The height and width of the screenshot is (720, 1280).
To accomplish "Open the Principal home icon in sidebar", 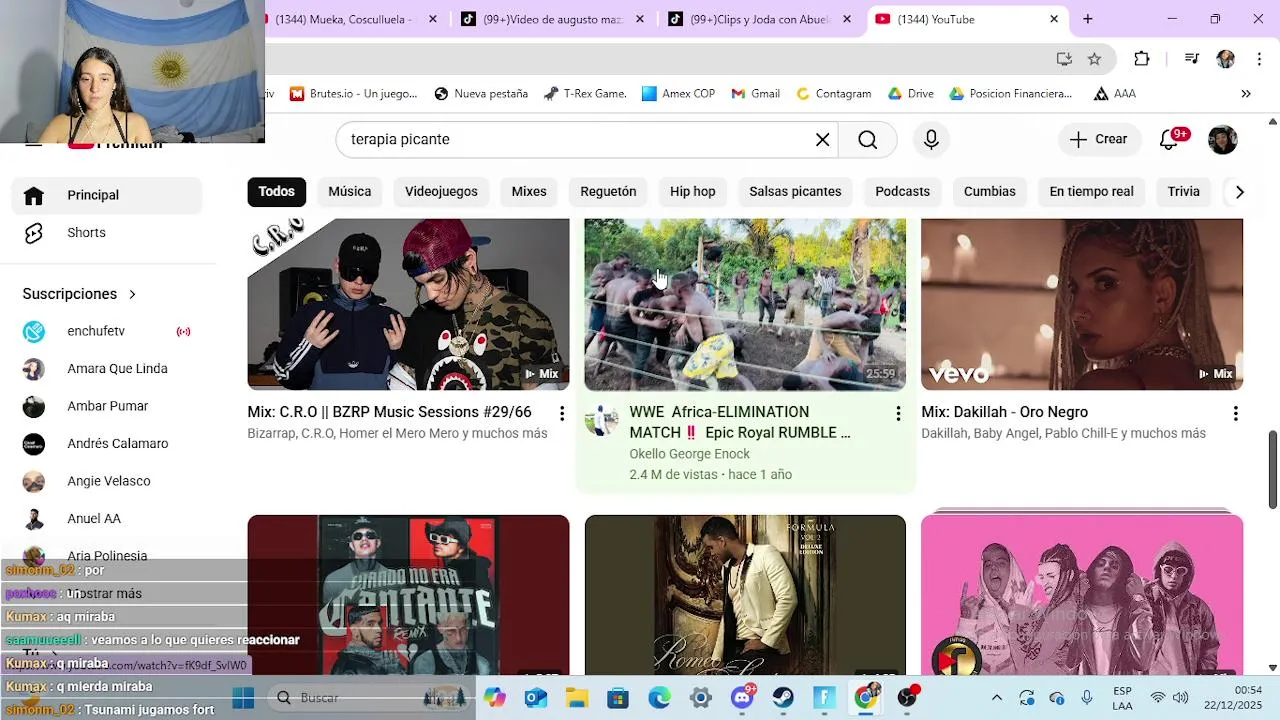I will 34,195.
